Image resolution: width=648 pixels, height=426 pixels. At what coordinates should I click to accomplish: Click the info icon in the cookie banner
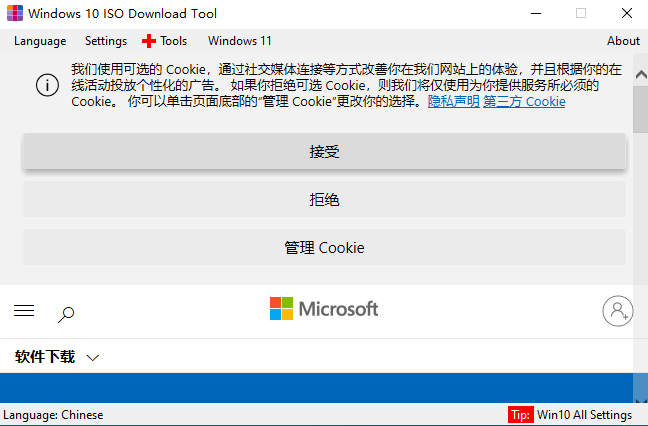[x=47, y=86]
